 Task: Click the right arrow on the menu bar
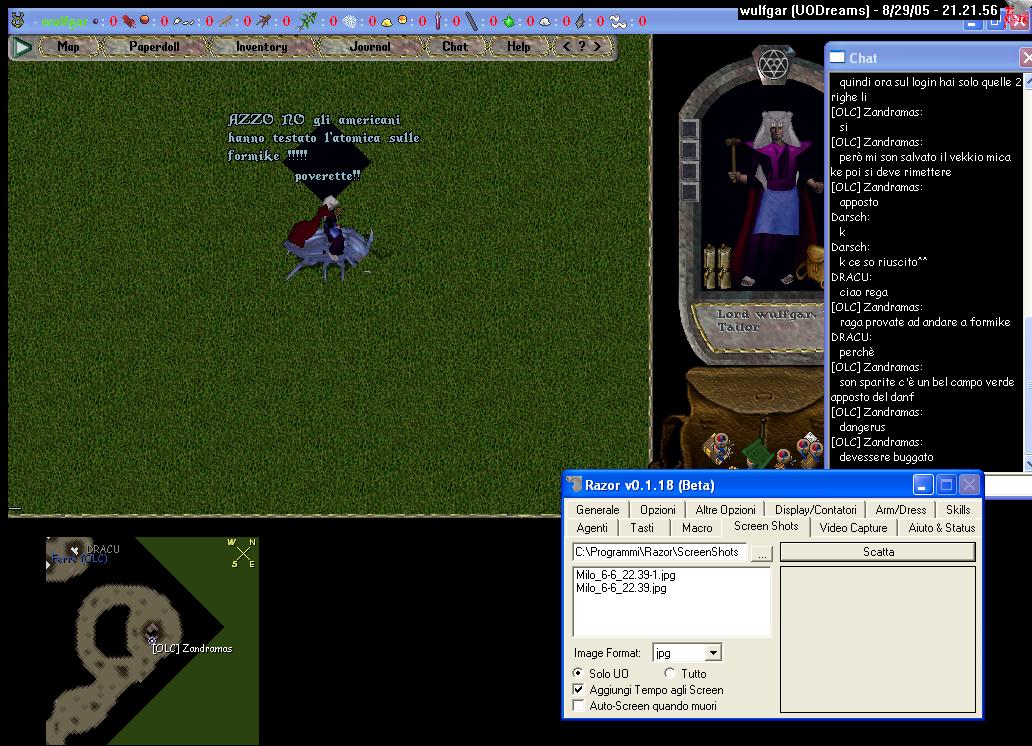(597, 47)
